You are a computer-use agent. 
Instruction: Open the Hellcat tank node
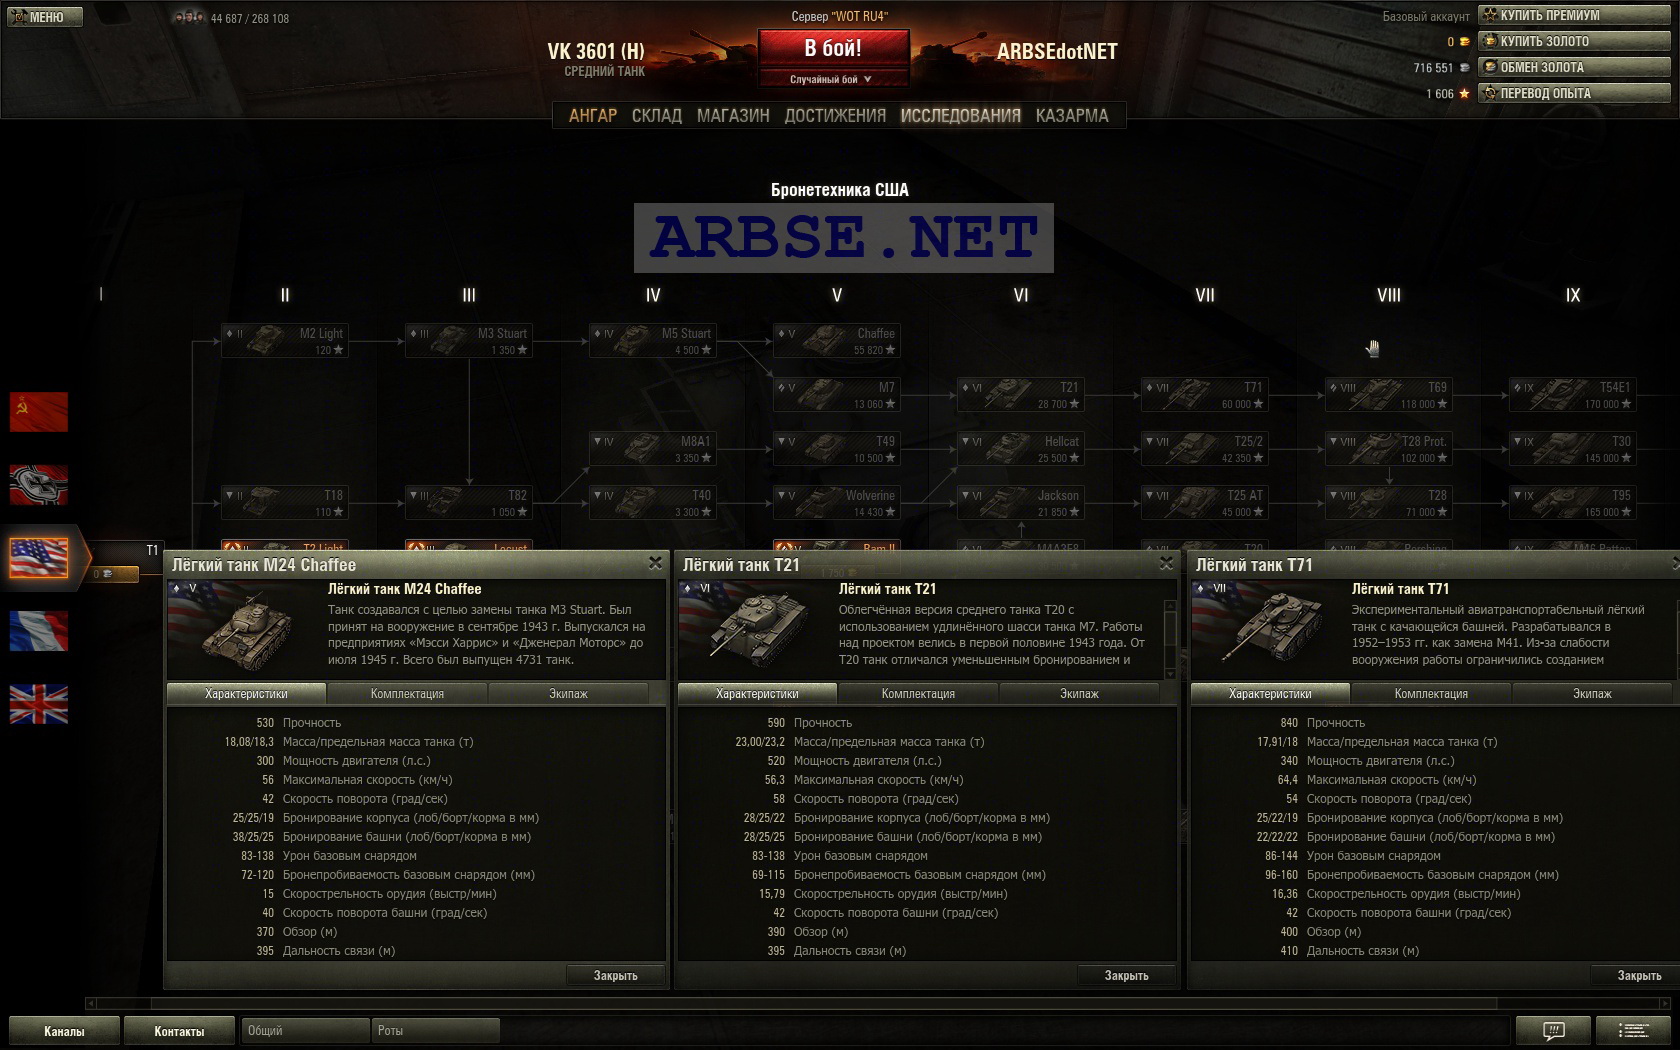point(1020,449)
